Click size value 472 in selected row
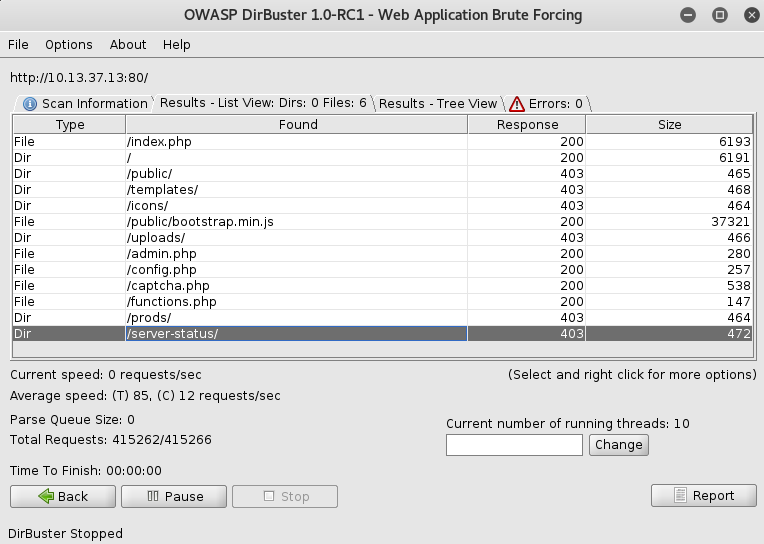The image size is (764, 544). [x=739, y=334]
